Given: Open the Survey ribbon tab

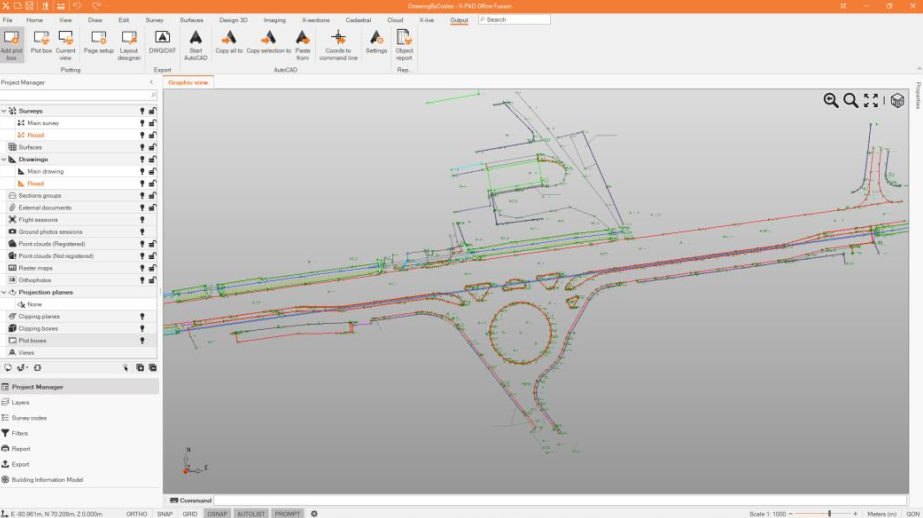Looking at the screenshot, I should pyautogui.click(x=154, y=20).
